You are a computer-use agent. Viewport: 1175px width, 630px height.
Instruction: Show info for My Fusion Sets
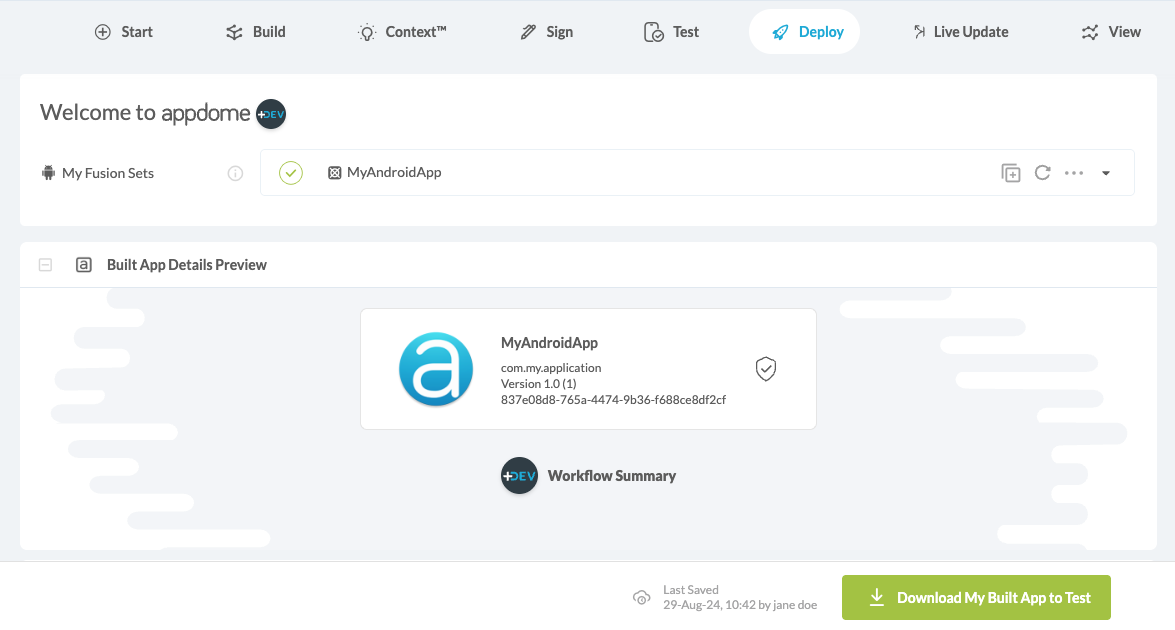click(x=235, y=173)
